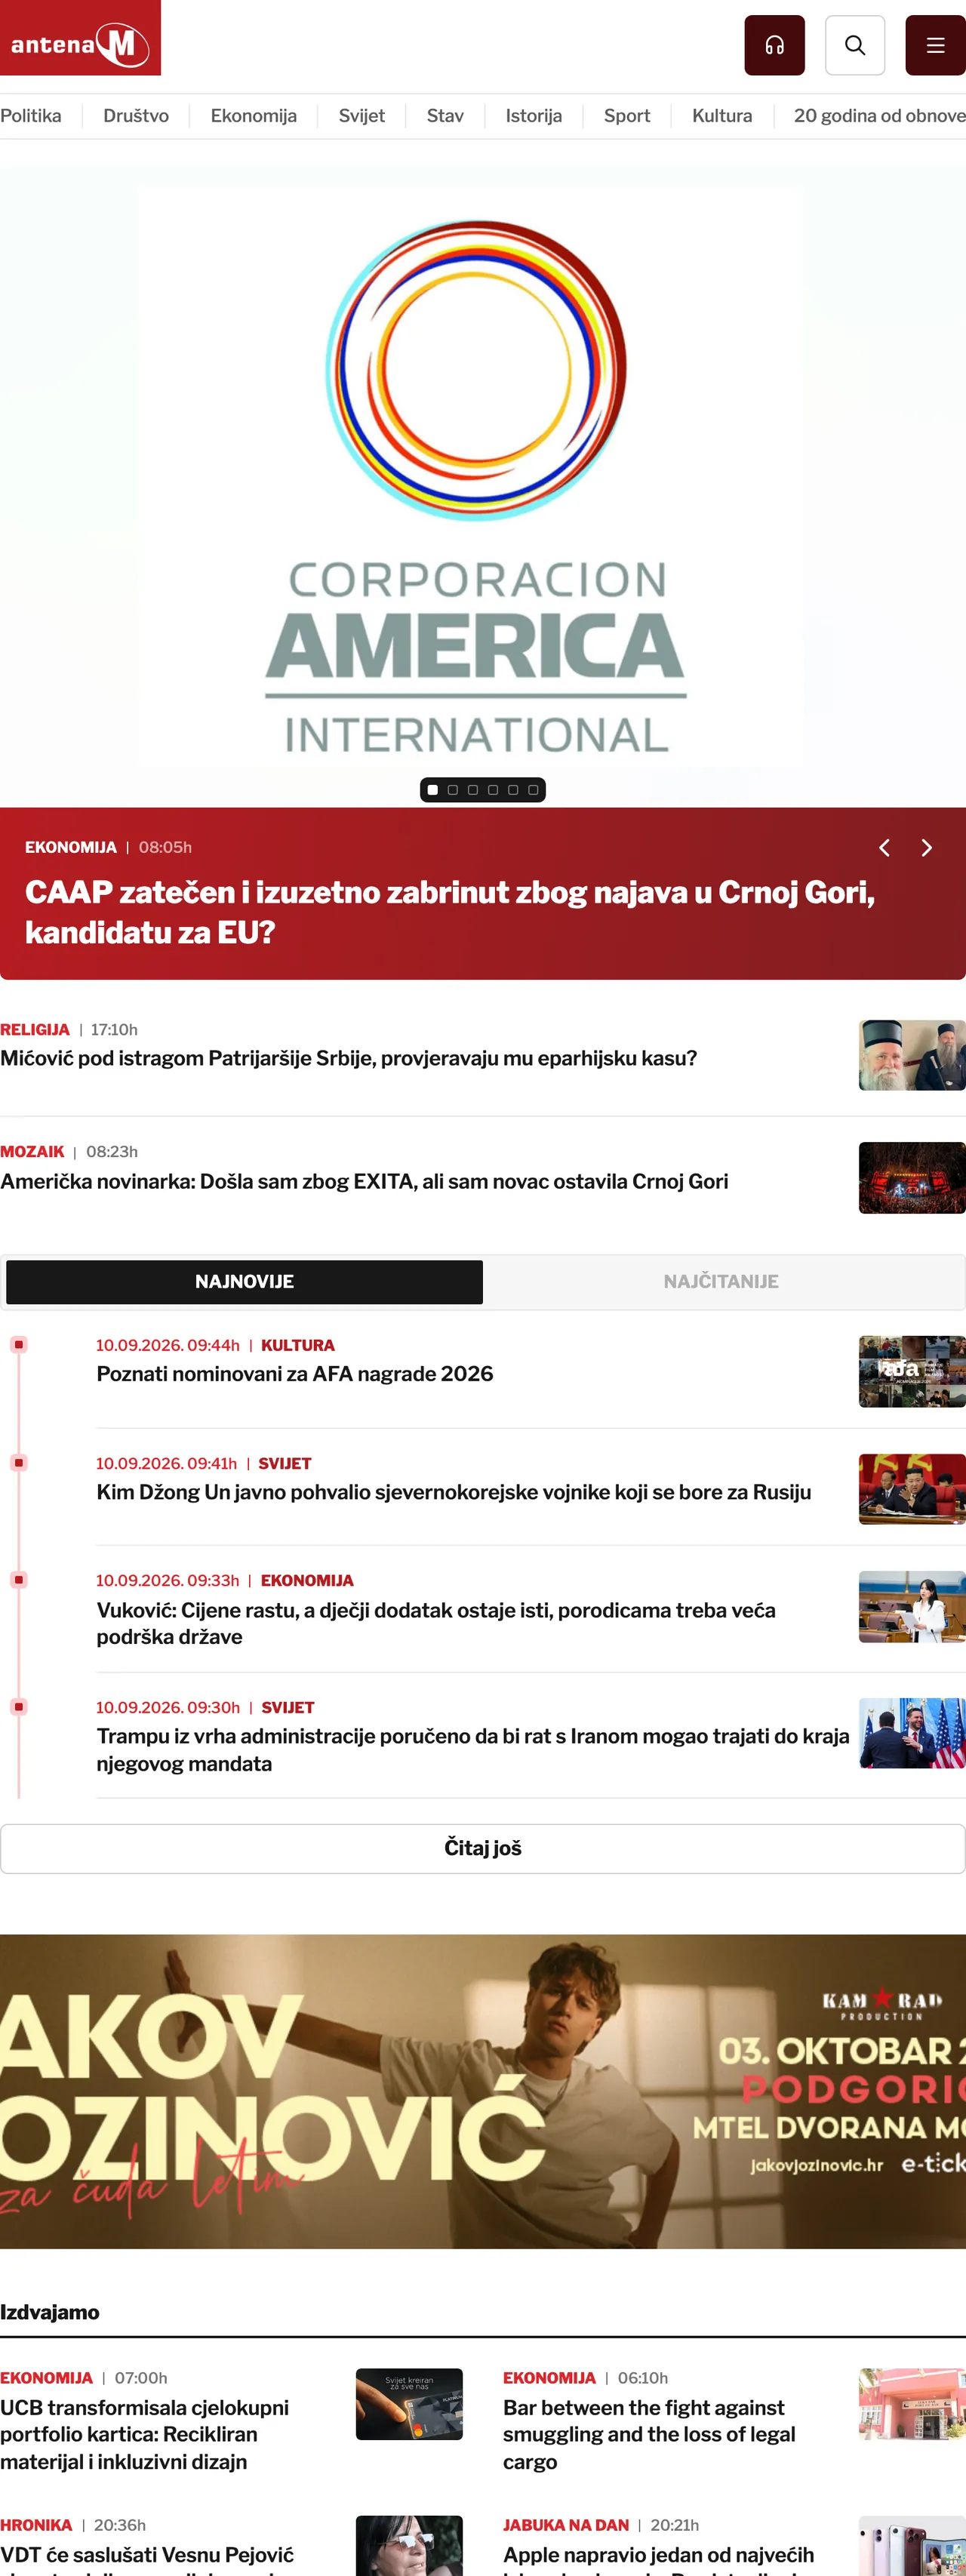This screenshot has height=2576, width=966.
Task: Click timeline marker for 09:44h item
Action: (x=18, y=1345)
